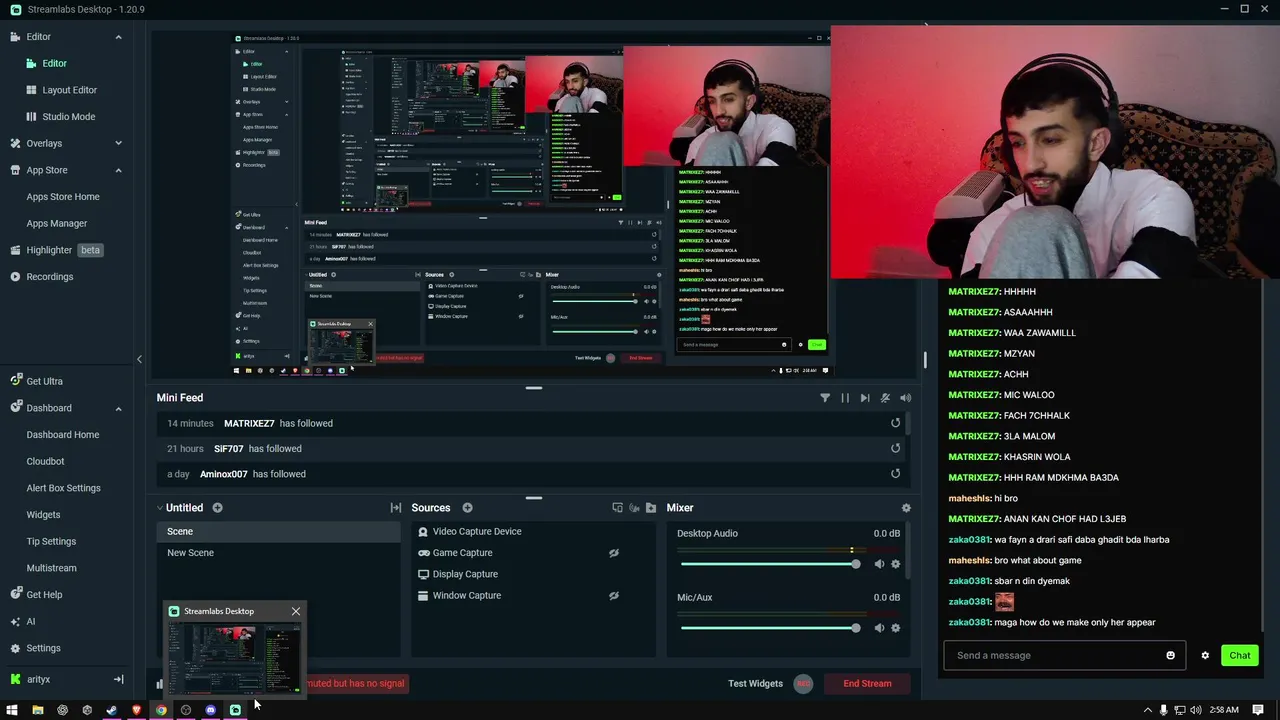The image size is (1280, 720).
Task: Open Widgets page
Action: [x=43, y=514]
